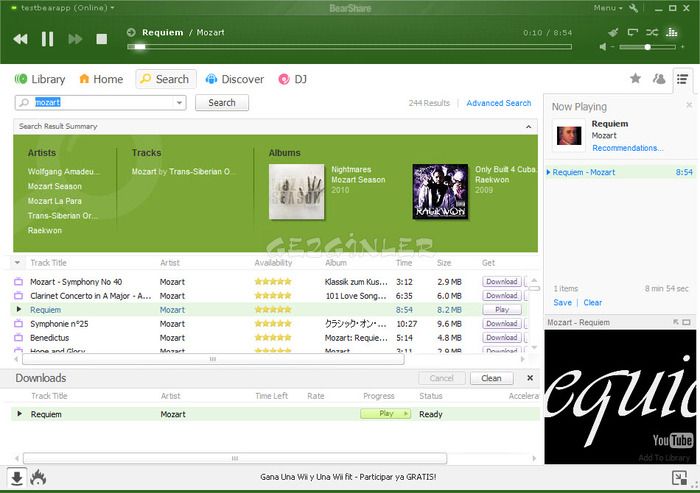Download the Clarinet Concerto in A Major track

pos(502,296)
